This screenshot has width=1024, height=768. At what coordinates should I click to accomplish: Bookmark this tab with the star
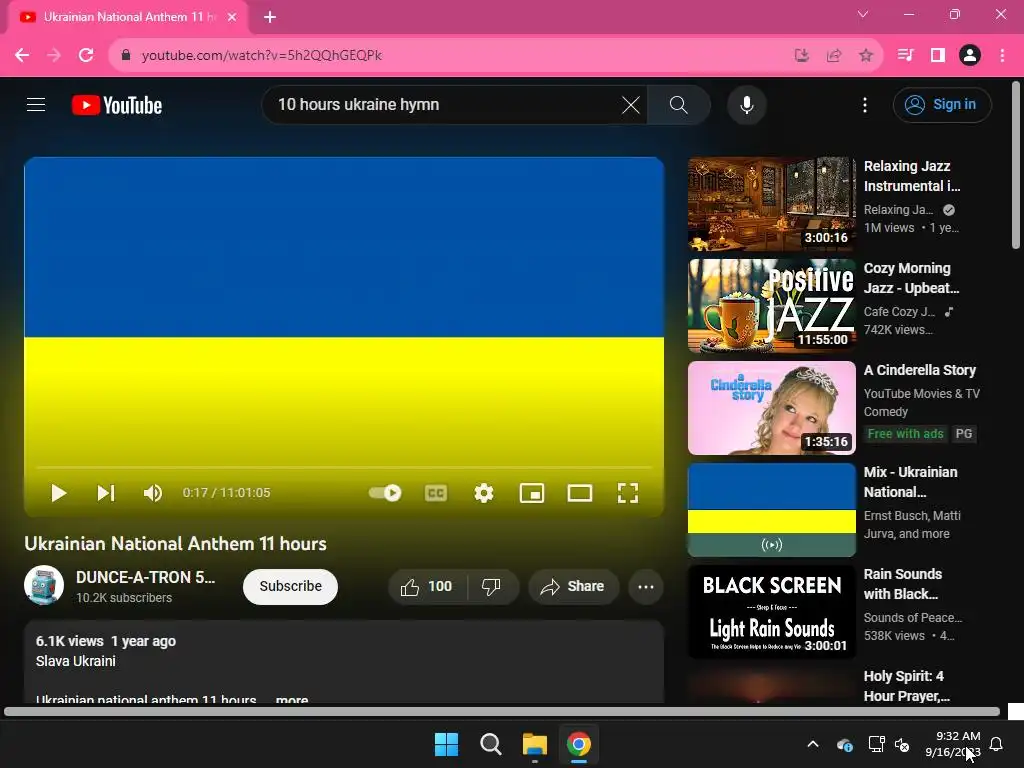pyautogui.click(x=866, y=56)
